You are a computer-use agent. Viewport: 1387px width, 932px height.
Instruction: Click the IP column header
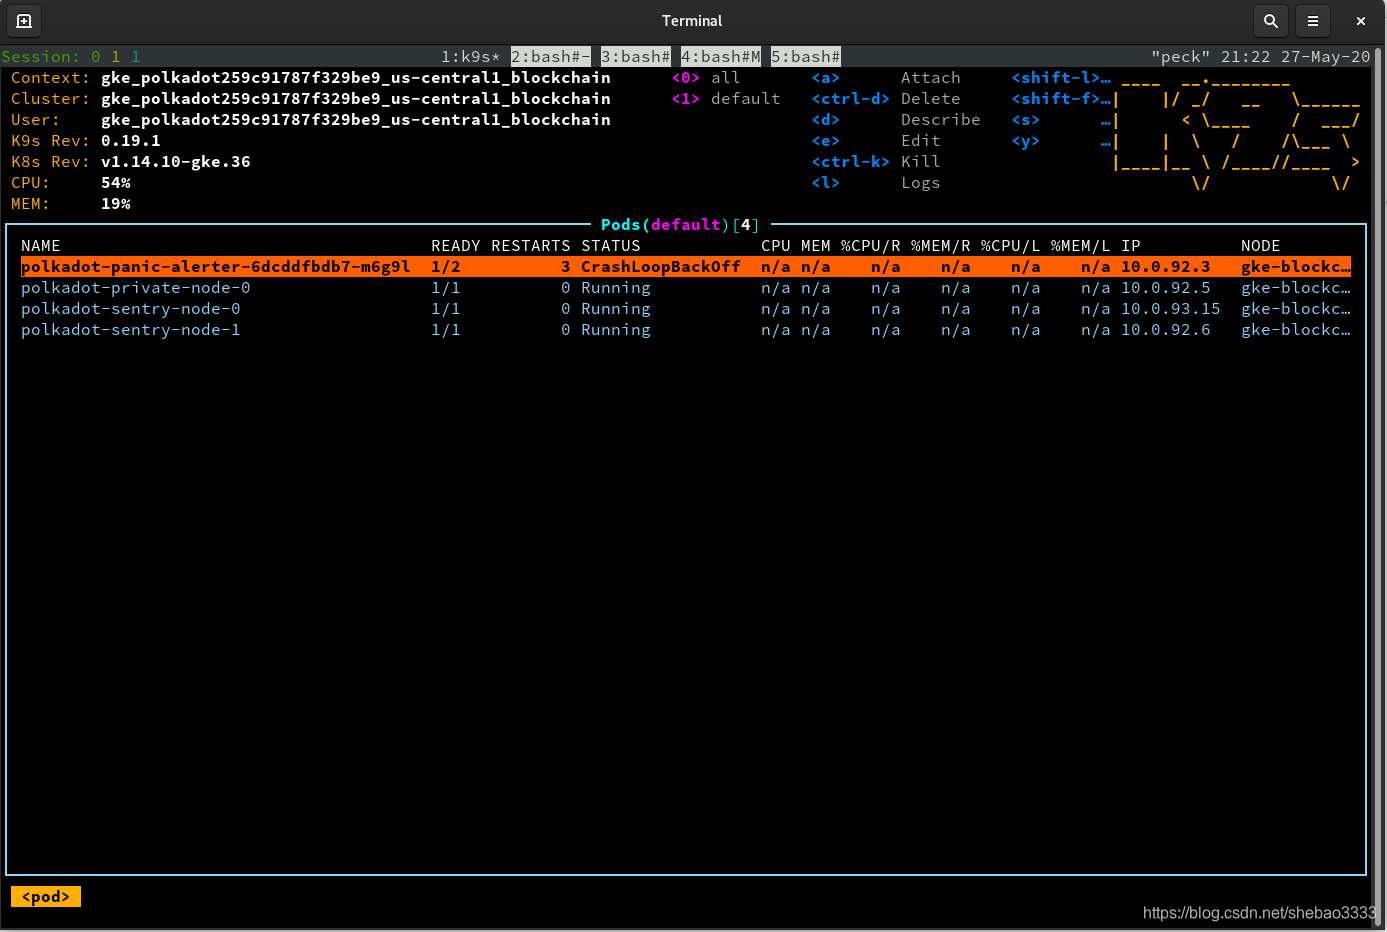click(x=1131, y=246)
